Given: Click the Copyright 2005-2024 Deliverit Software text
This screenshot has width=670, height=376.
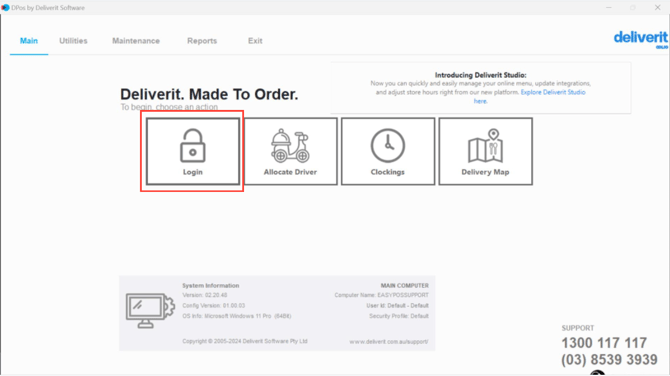Looking at the screenshot, I should pos(245,341).
